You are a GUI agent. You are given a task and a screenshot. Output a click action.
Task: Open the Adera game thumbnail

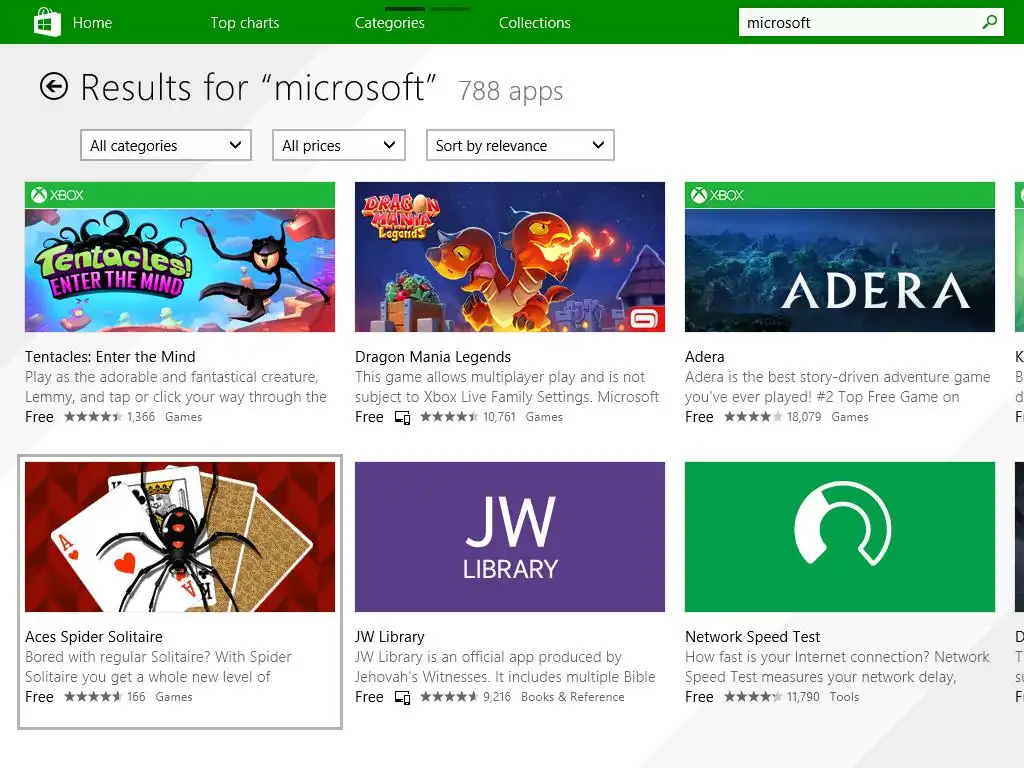[840, 257]
